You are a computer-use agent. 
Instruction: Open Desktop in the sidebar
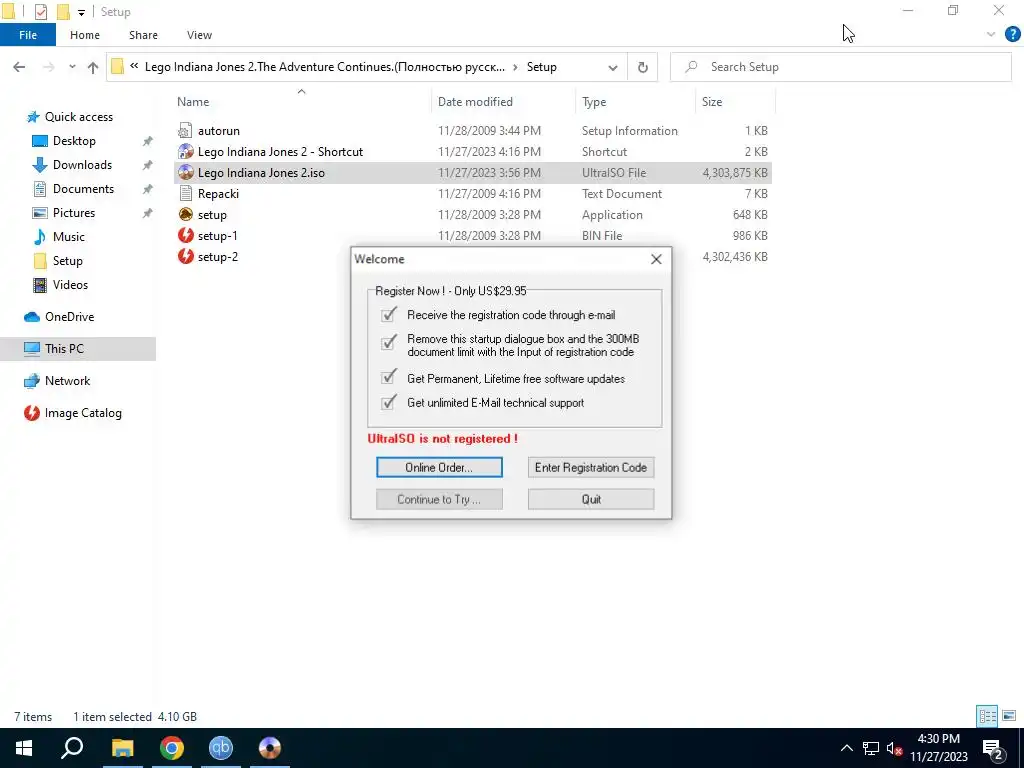click(74, 140)
